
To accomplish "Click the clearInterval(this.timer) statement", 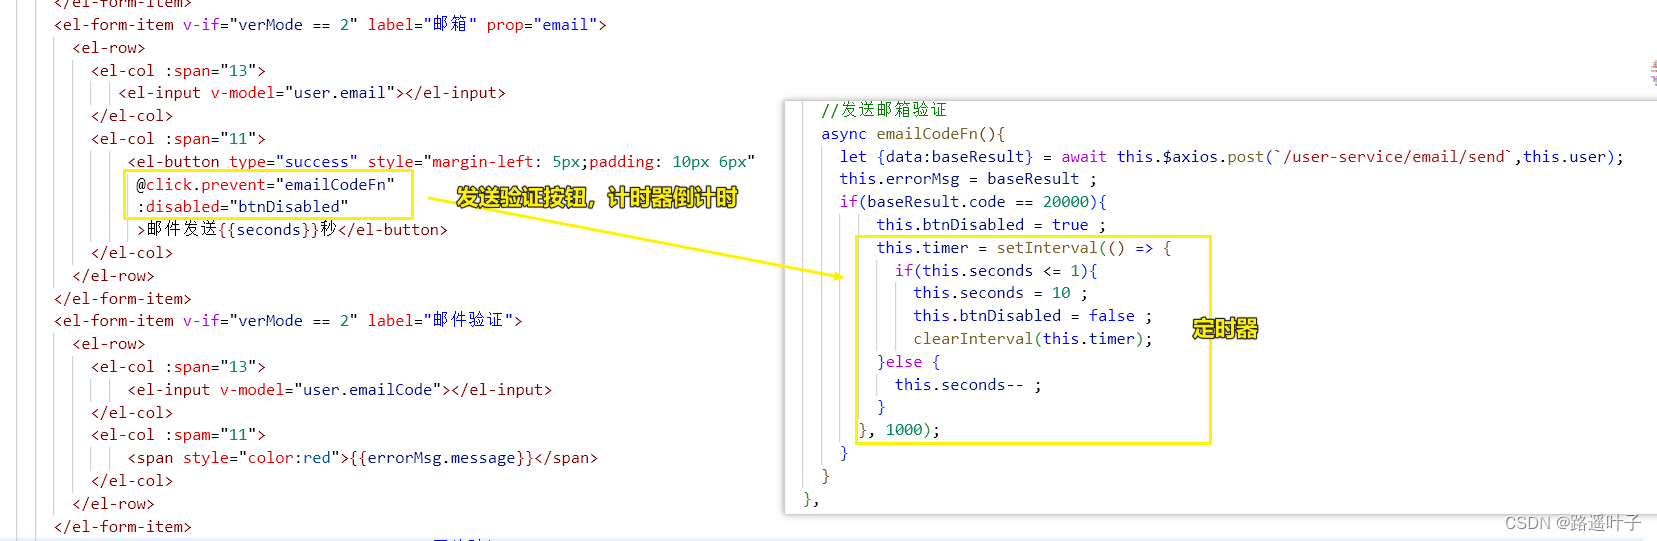I will click(x=1032, y=339).
